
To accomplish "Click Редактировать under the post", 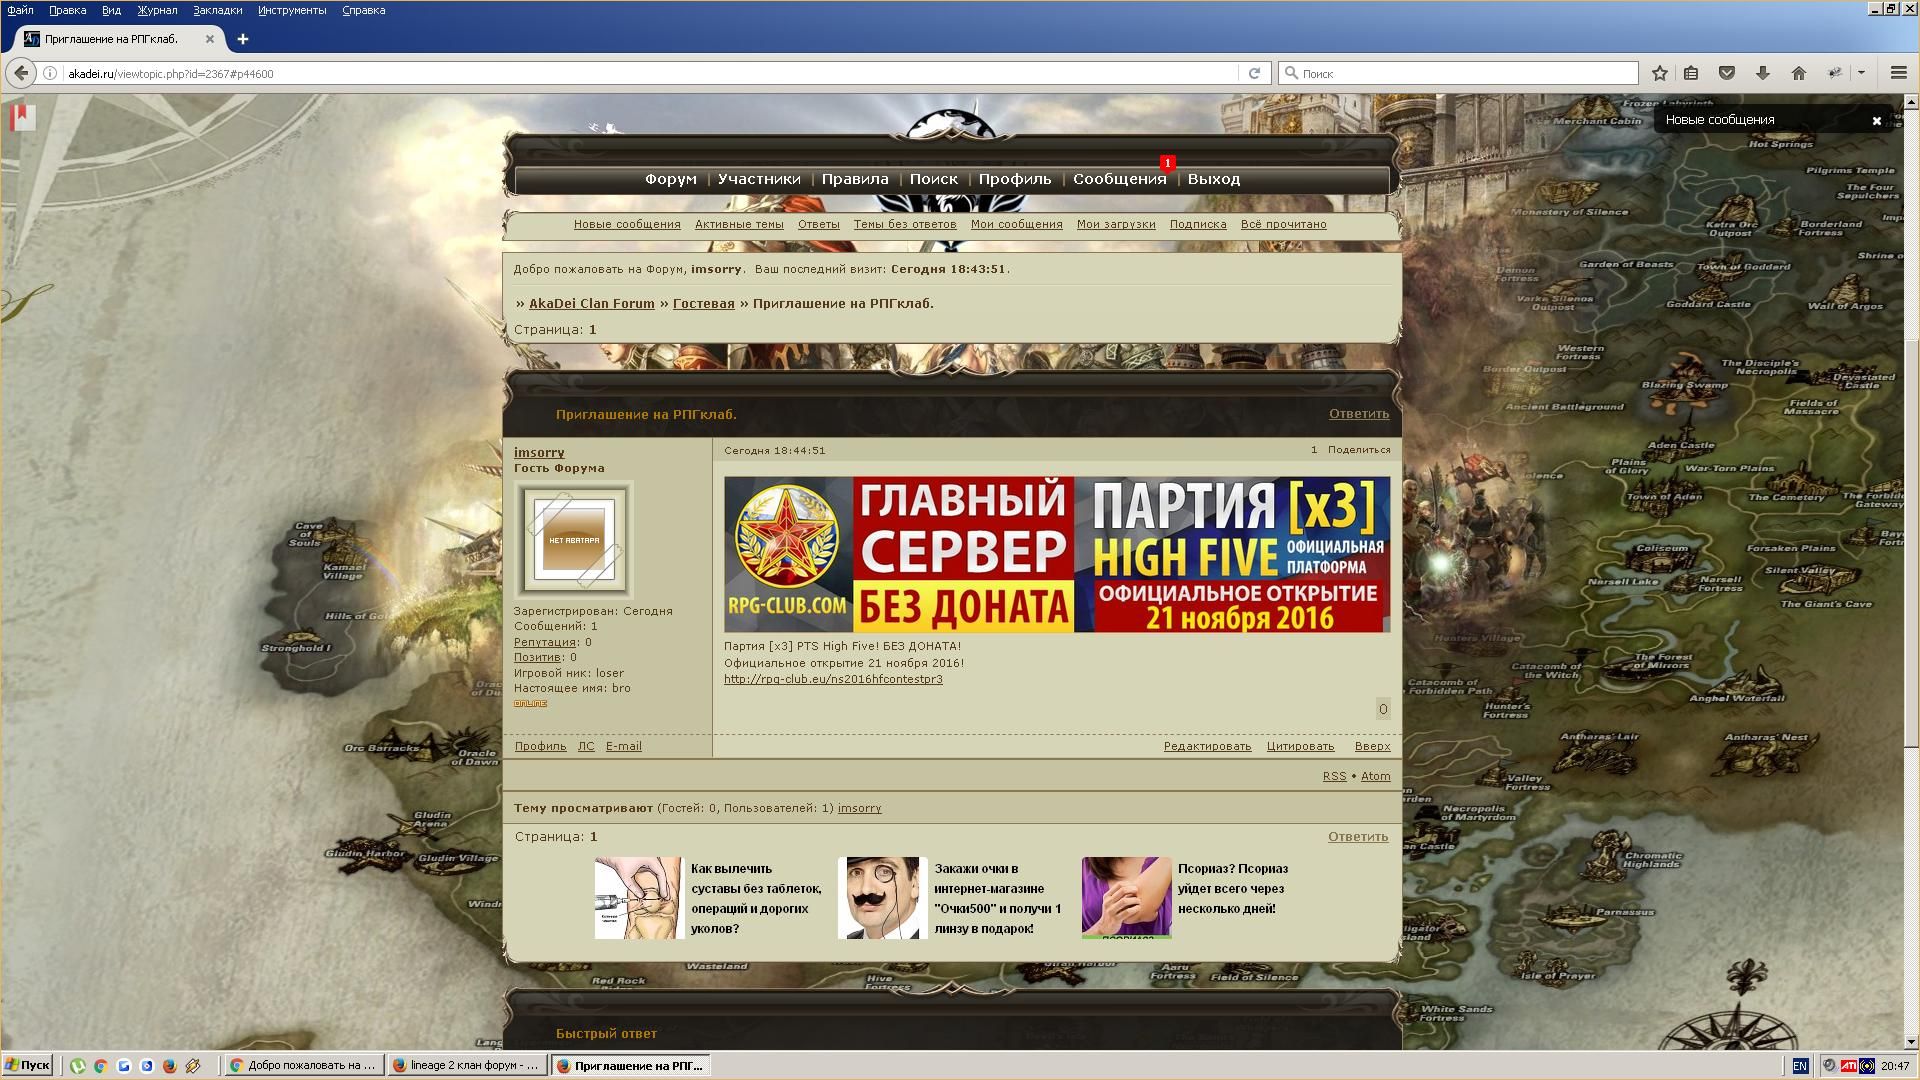I will (1207, 746).
